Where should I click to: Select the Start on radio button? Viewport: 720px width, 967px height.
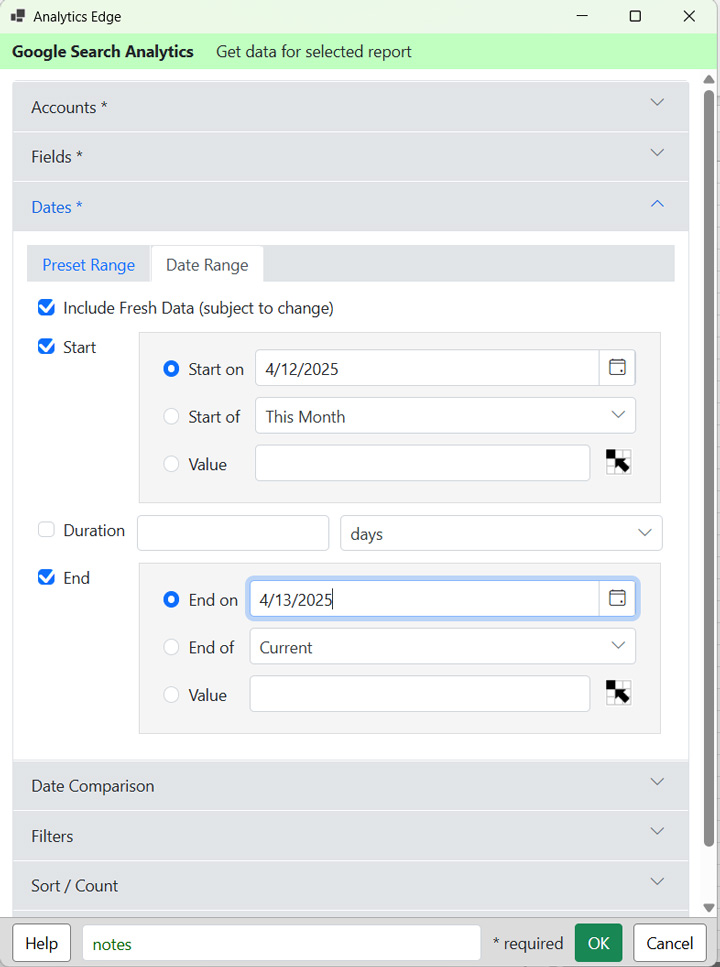[171, 369]
